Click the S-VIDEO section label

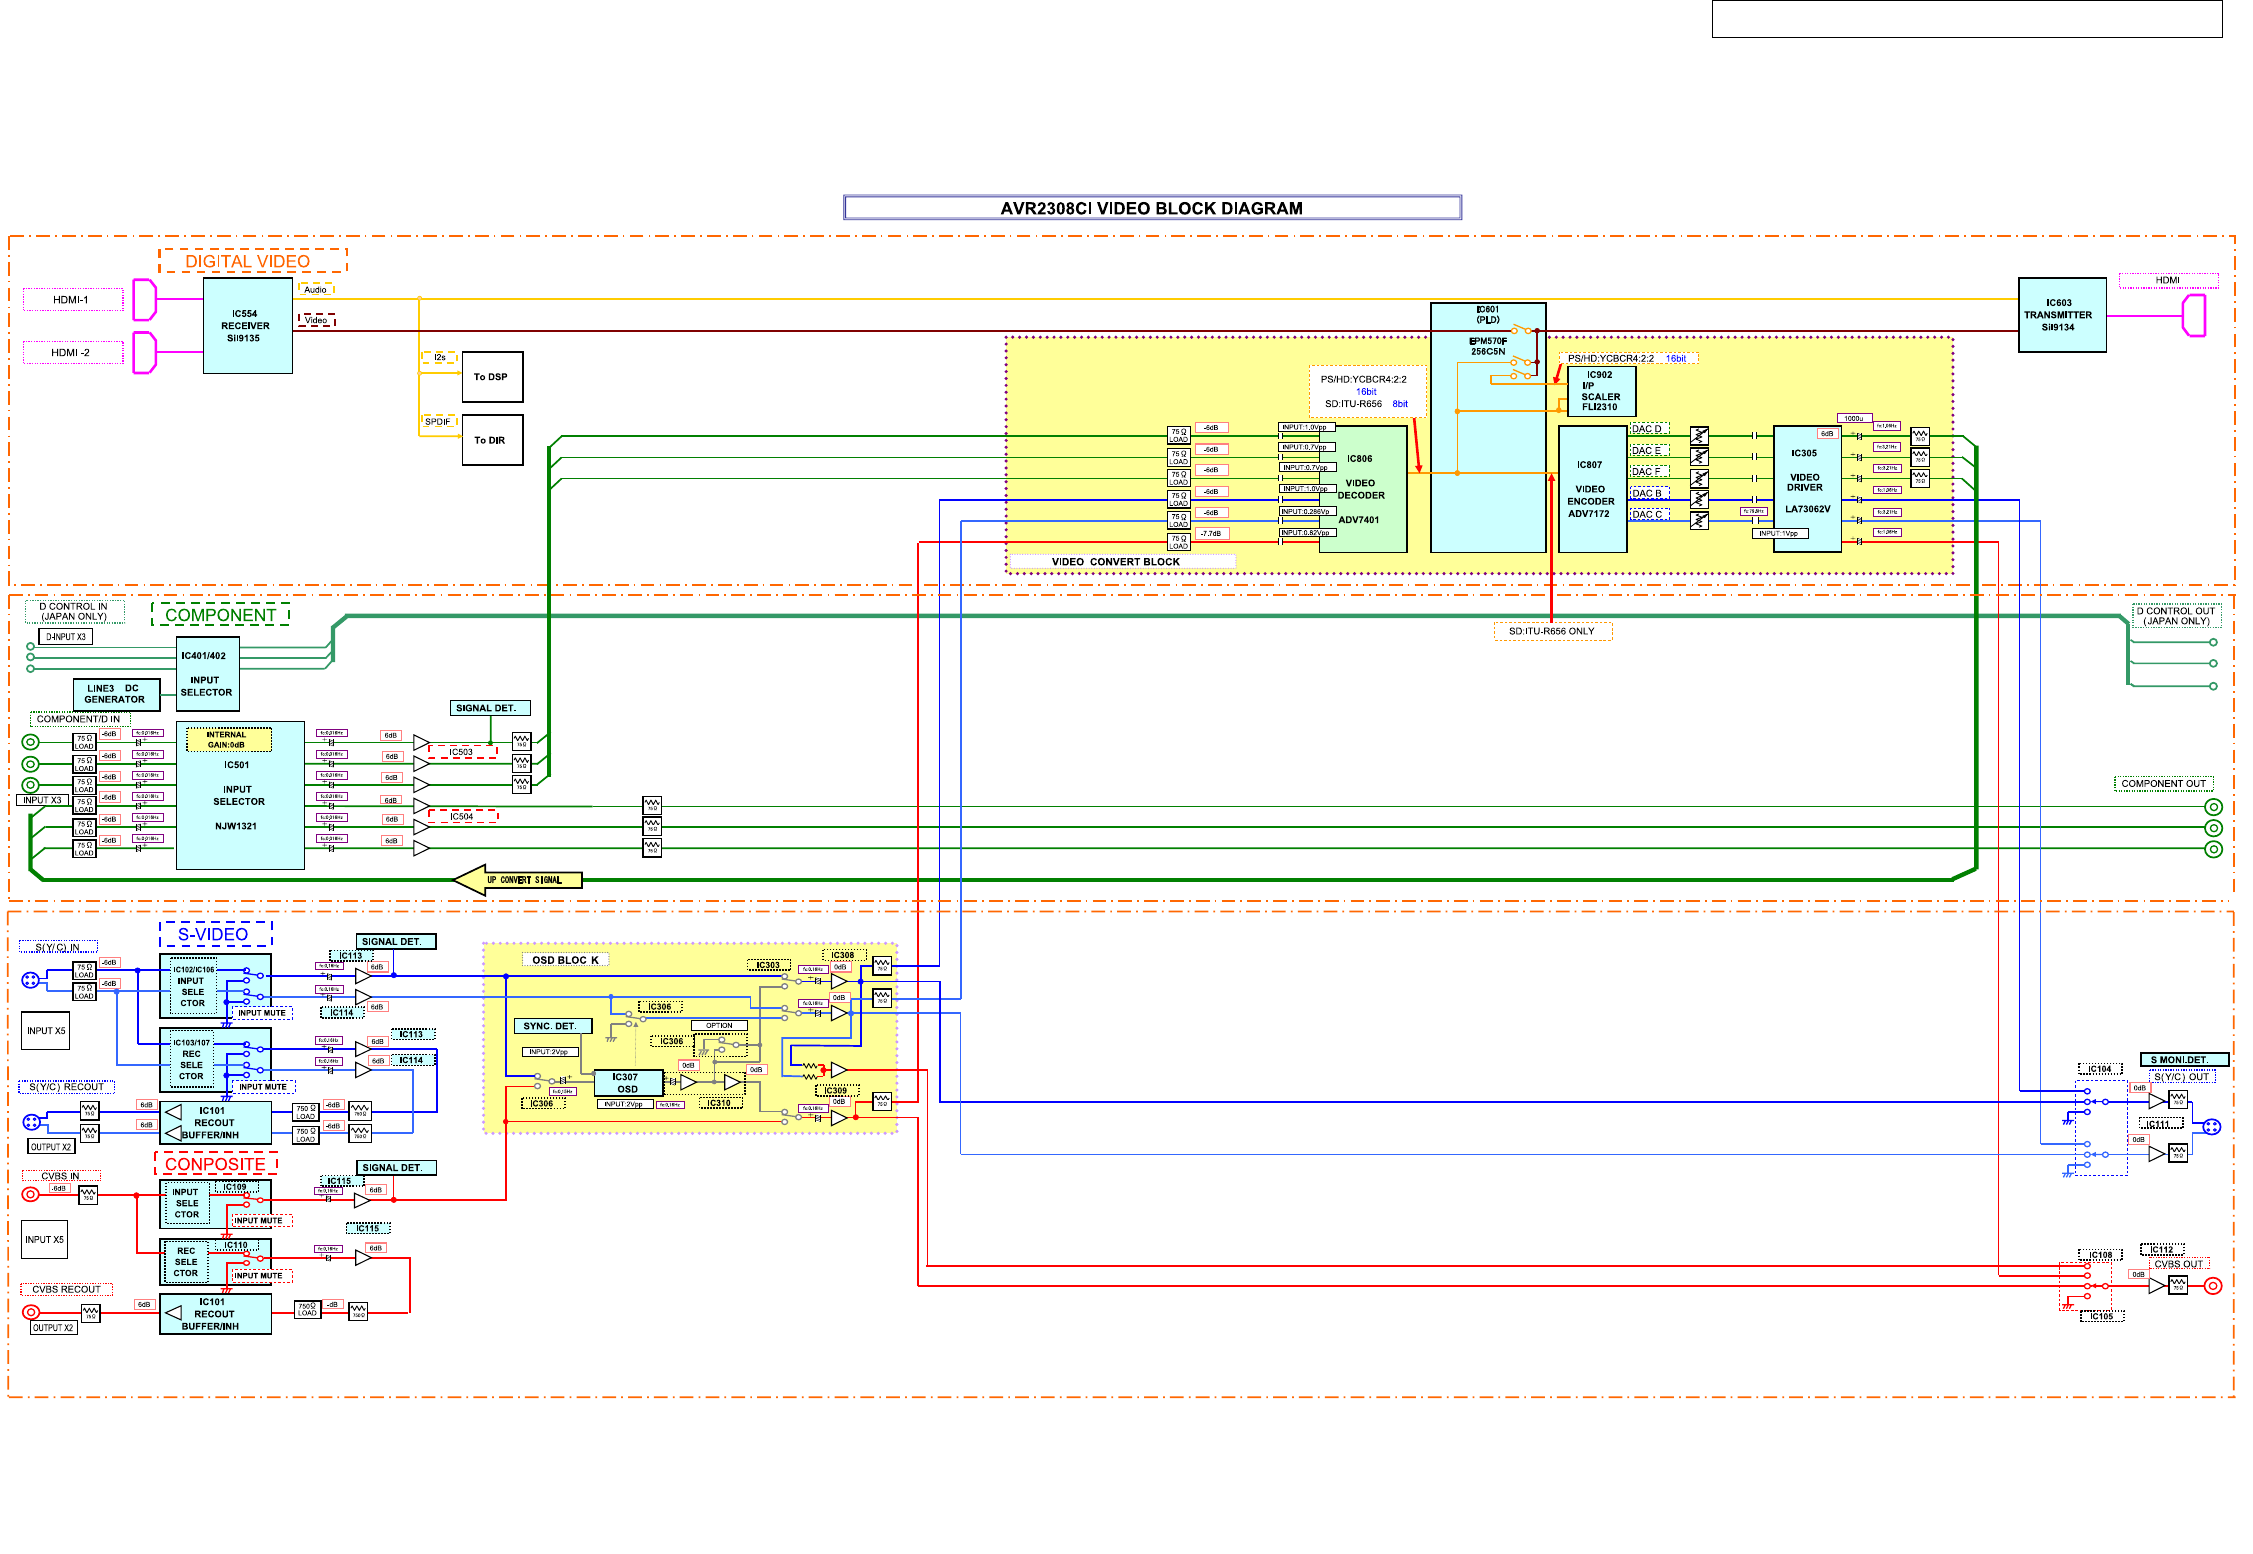(x=215, y=935)
